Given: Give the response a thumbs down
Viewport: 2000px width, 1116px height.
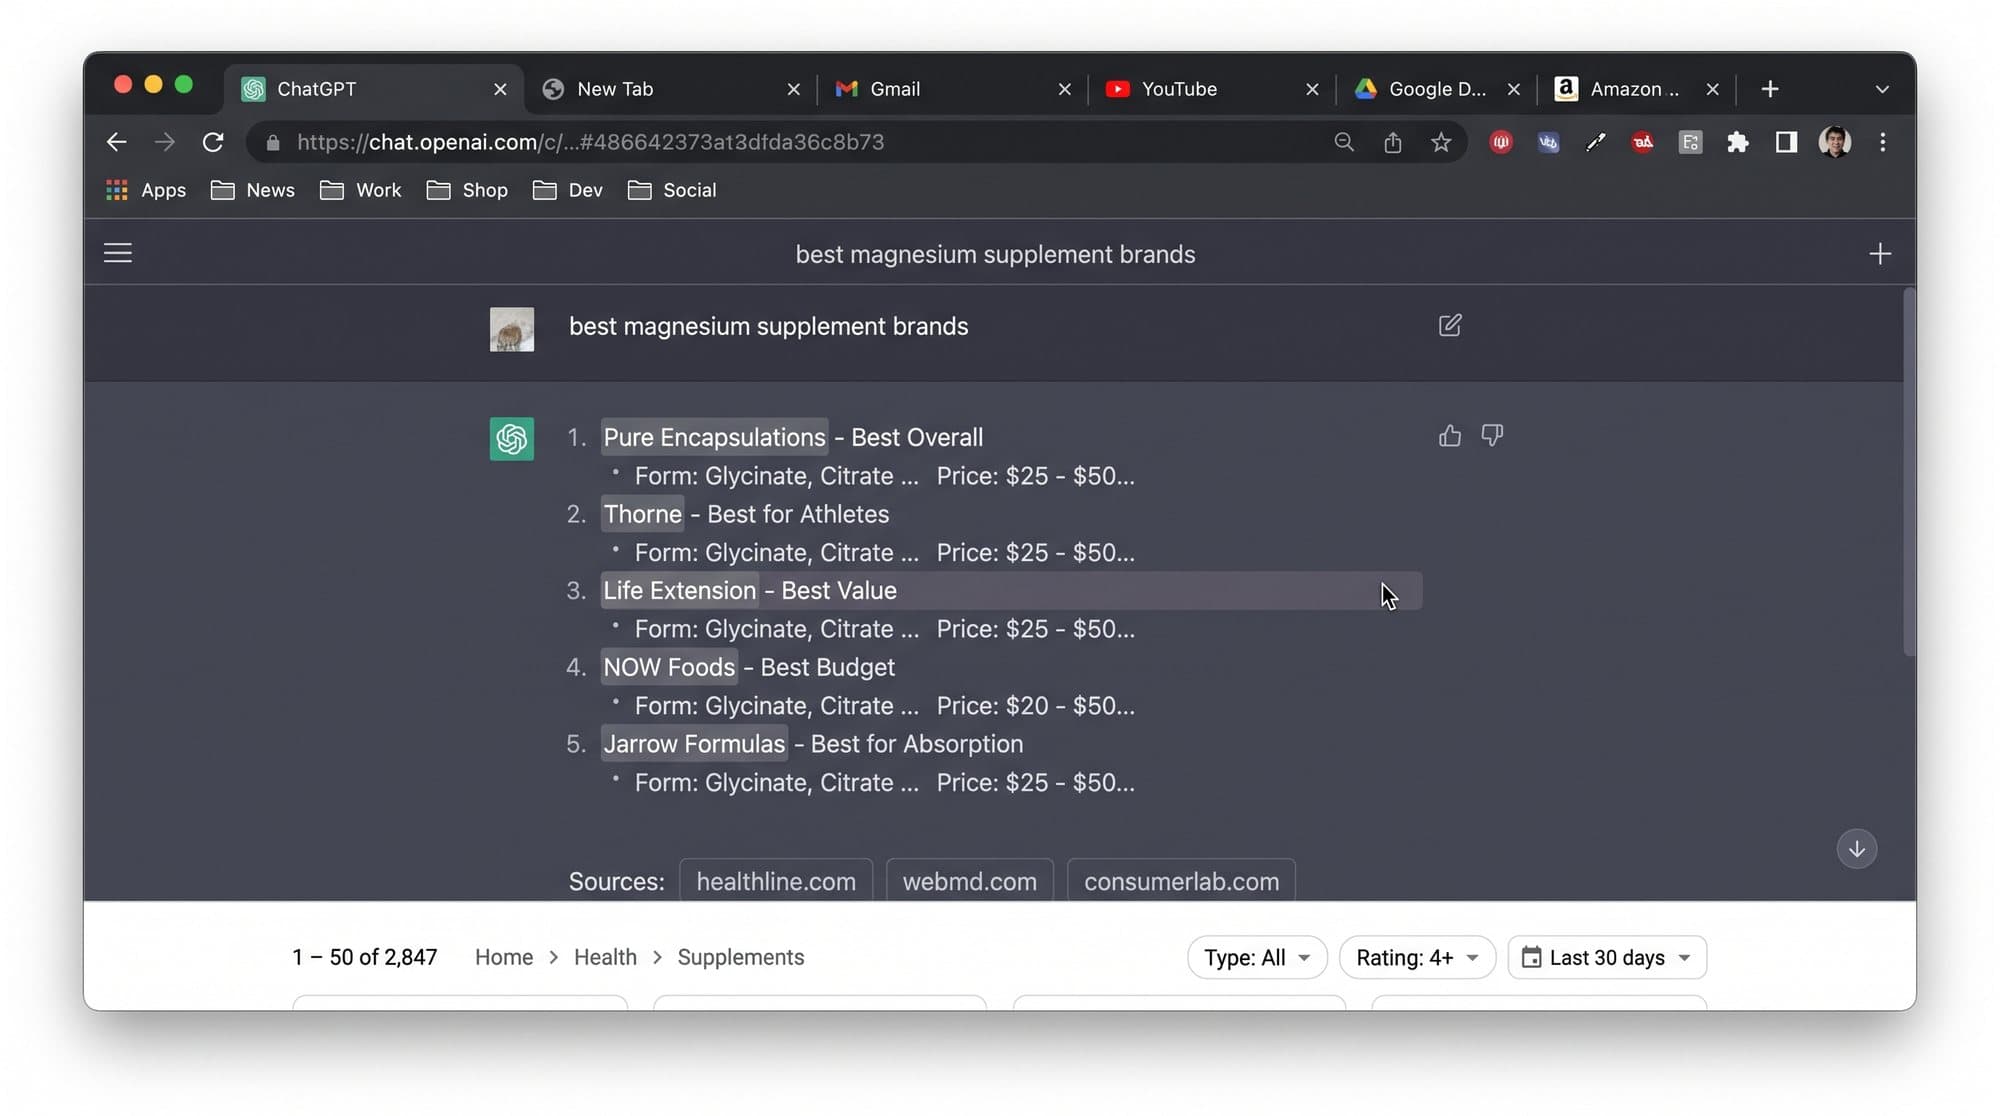Looking at the screenshot, I should pos(1492,436).
